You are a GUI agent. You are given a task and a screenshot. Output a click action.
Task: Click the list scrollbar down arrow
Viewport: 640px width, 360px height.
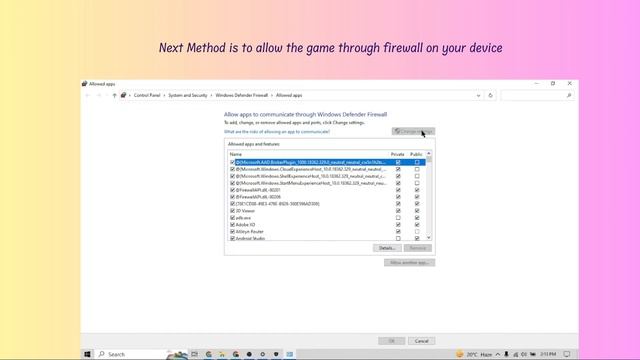(429, 238)
